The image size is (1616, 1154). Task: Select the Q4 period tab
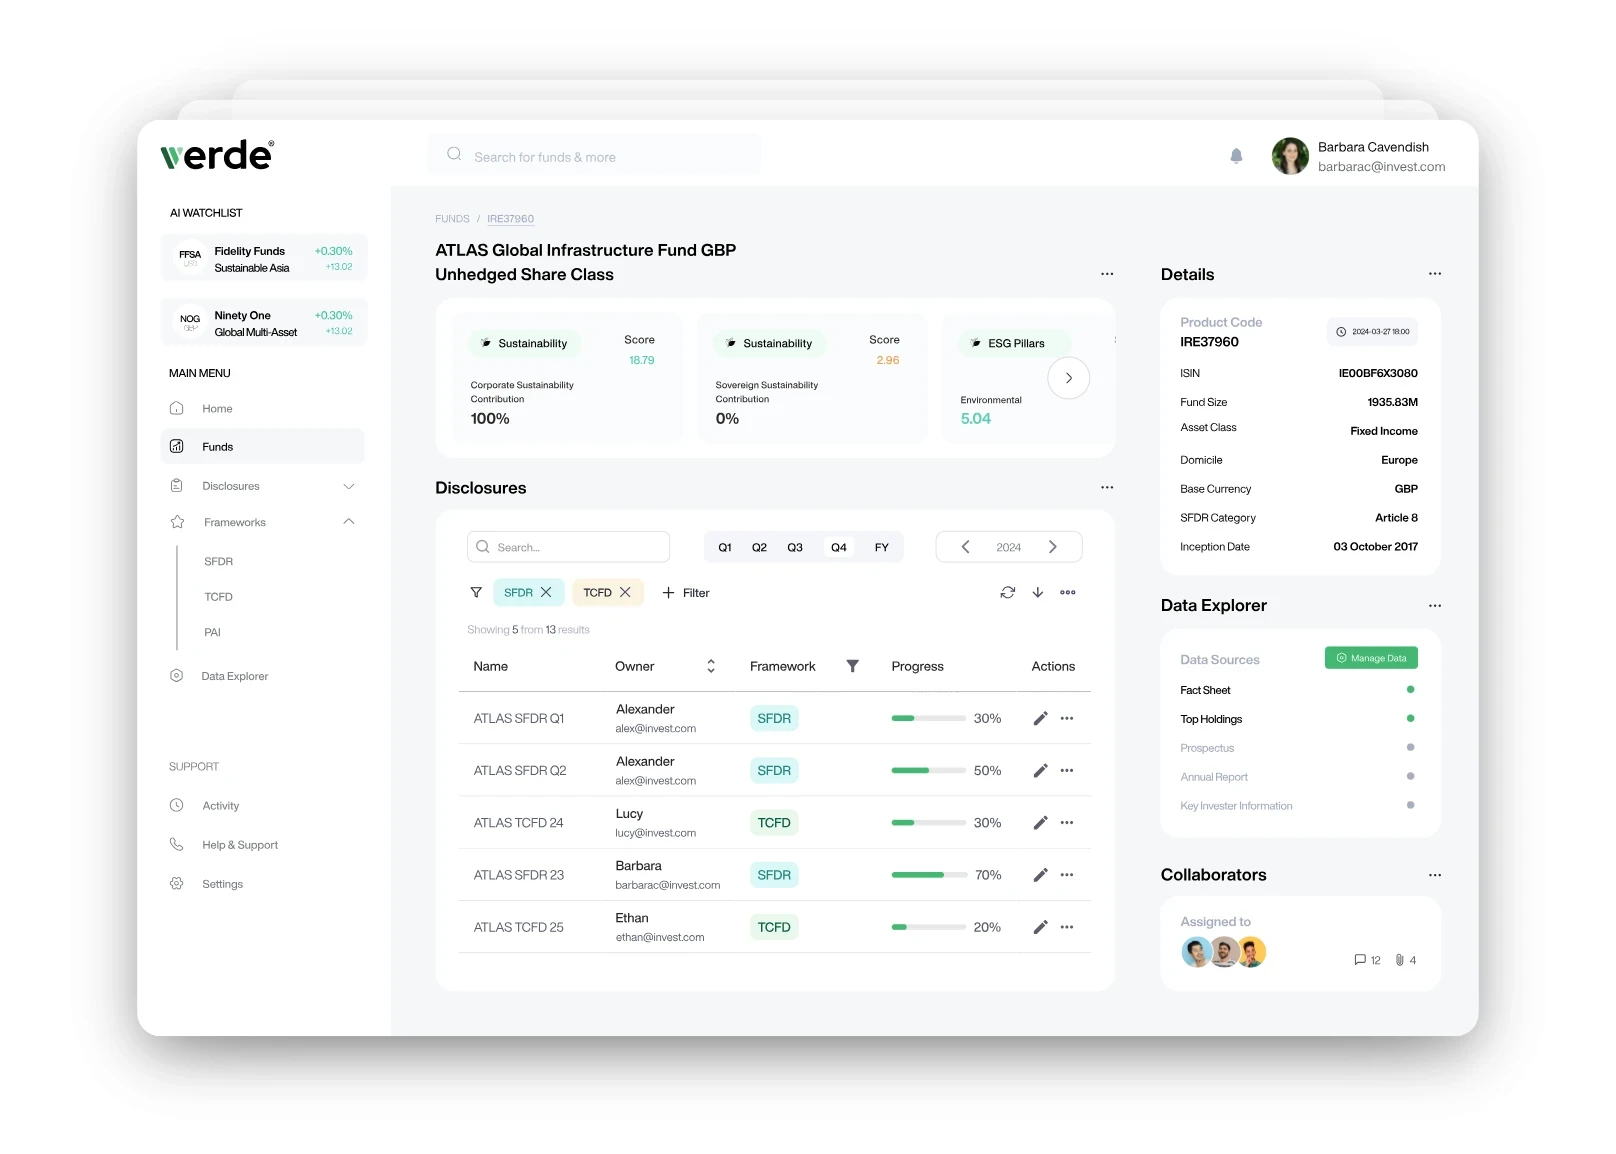[839, 548]
